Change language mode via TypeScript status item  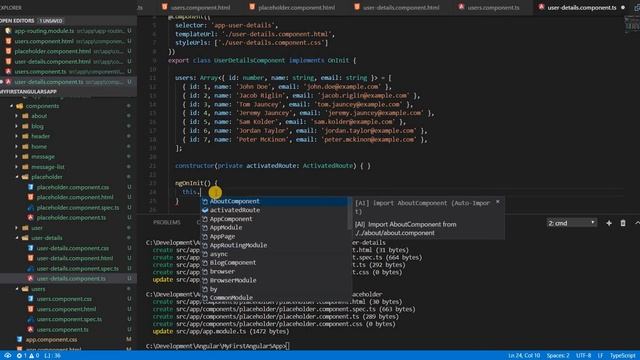622,356
